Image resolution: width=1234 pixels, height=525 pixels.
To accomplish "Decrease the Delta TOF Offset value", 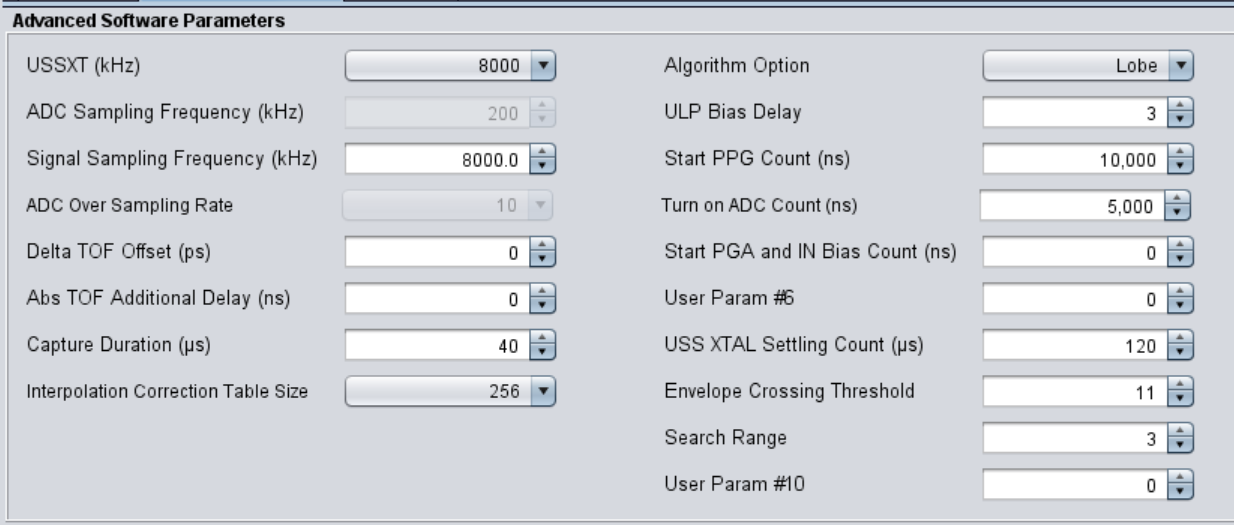I will tap(541, 258).
